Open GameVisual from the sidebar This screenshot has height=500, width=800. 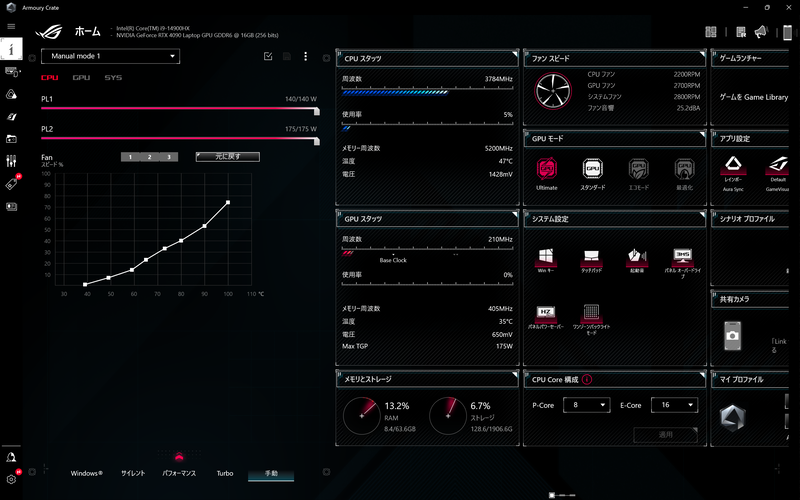tap(11, 117)
